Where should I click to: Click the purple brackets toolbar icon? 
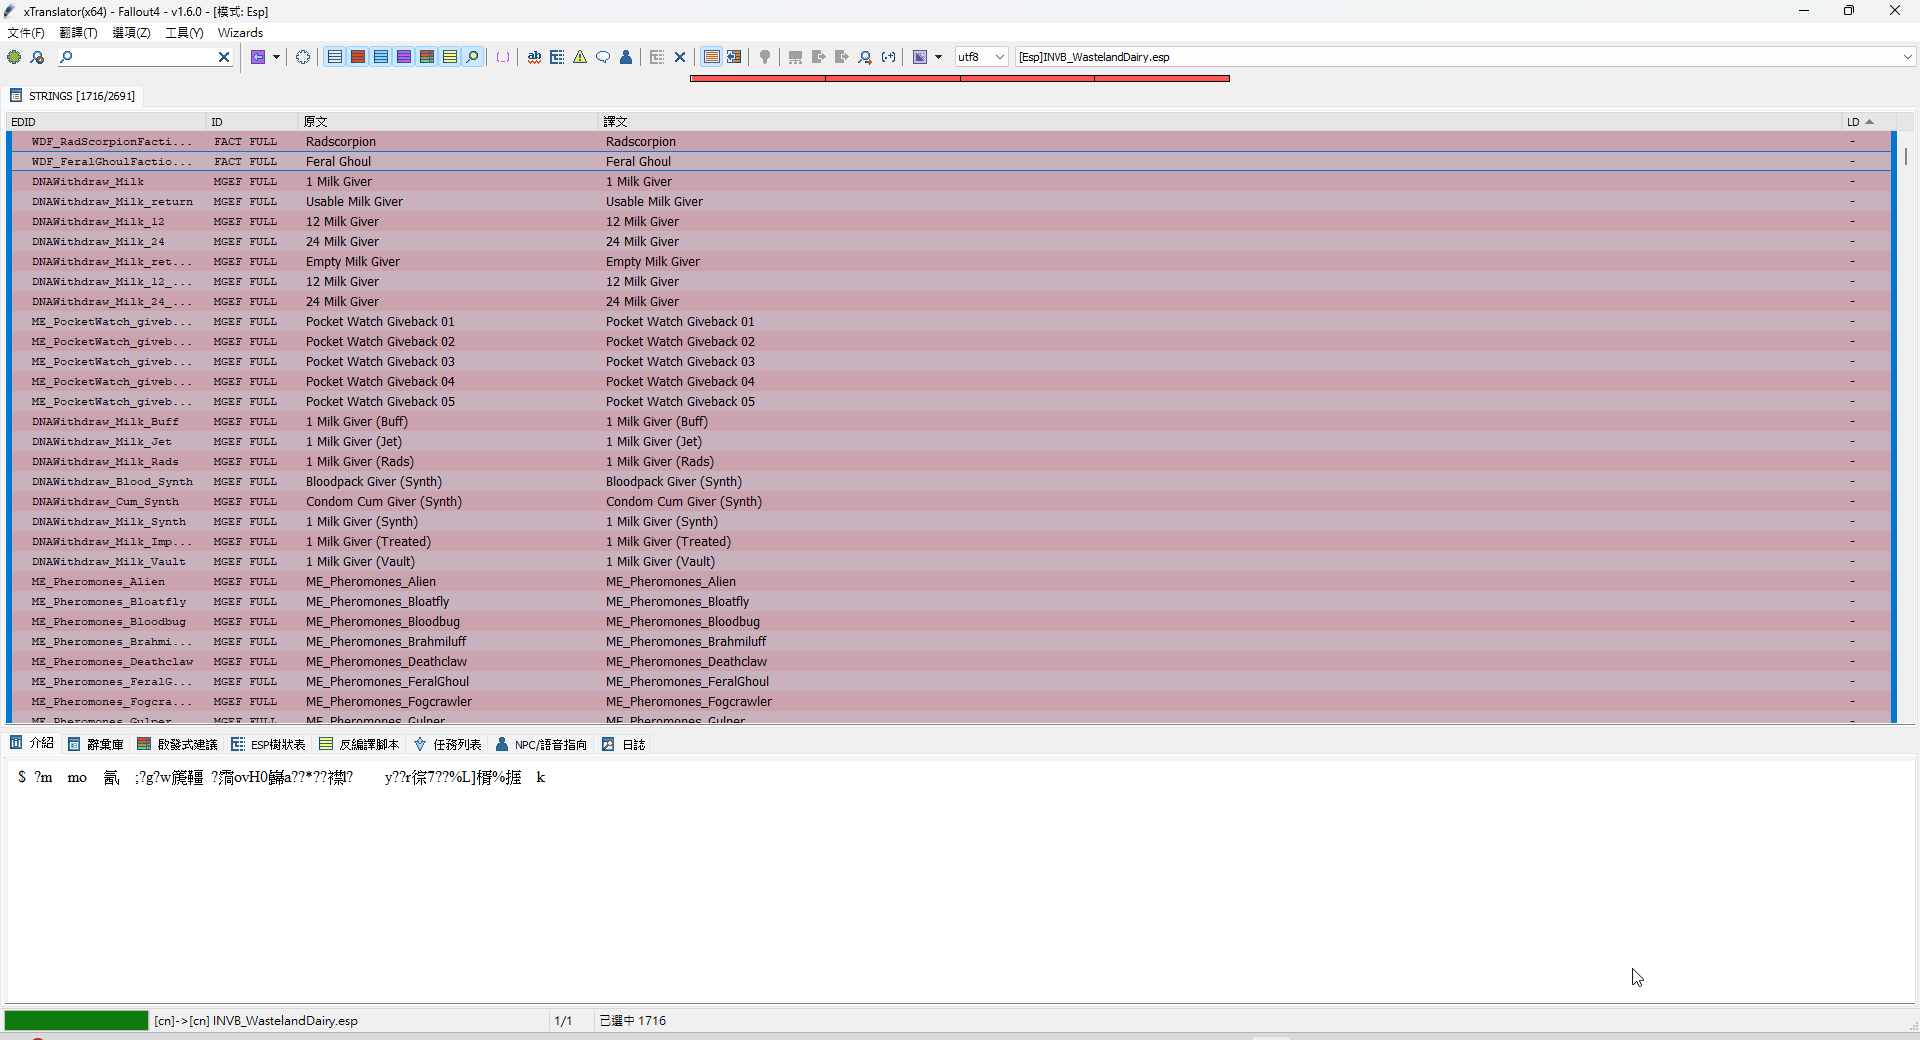pos(503,57)
